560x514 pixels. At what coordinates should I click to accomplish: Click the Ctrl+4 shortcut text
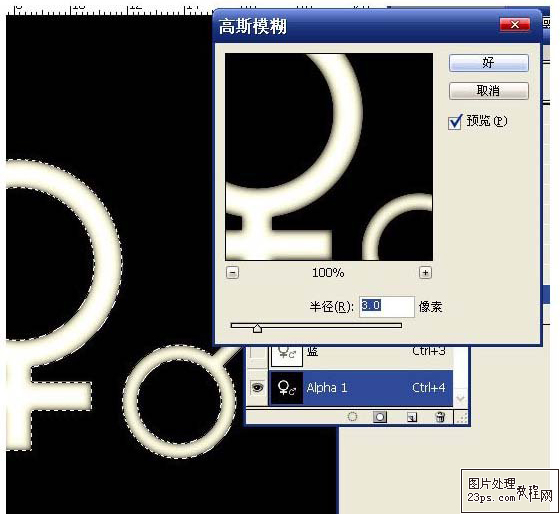429,388
